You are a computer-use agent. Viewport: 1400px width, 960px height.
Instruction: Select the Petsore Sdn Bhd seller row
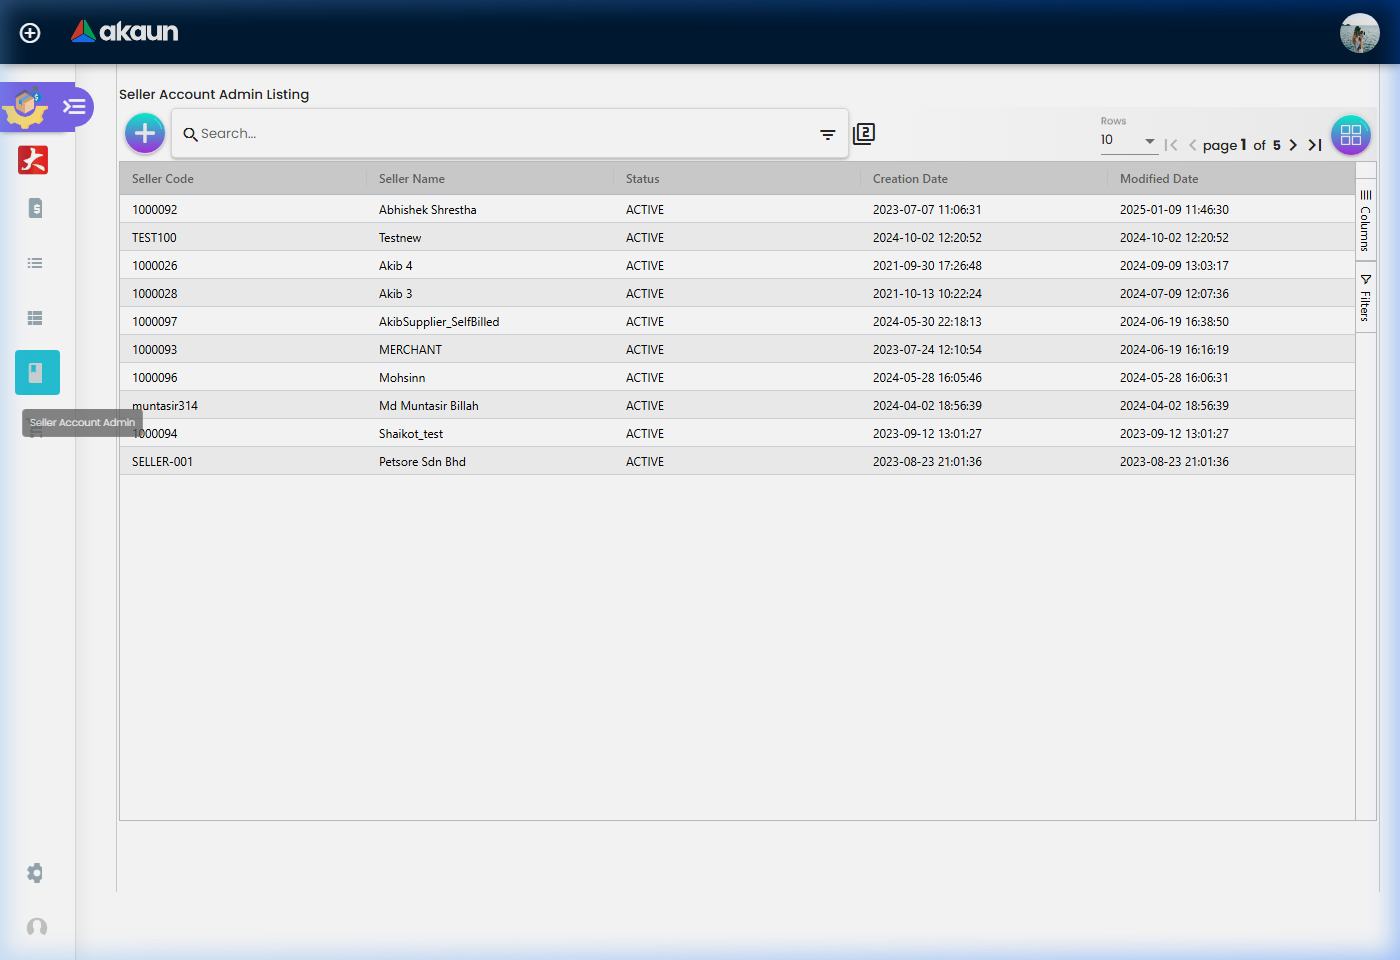pyautogui.click(x=422, y=462)
